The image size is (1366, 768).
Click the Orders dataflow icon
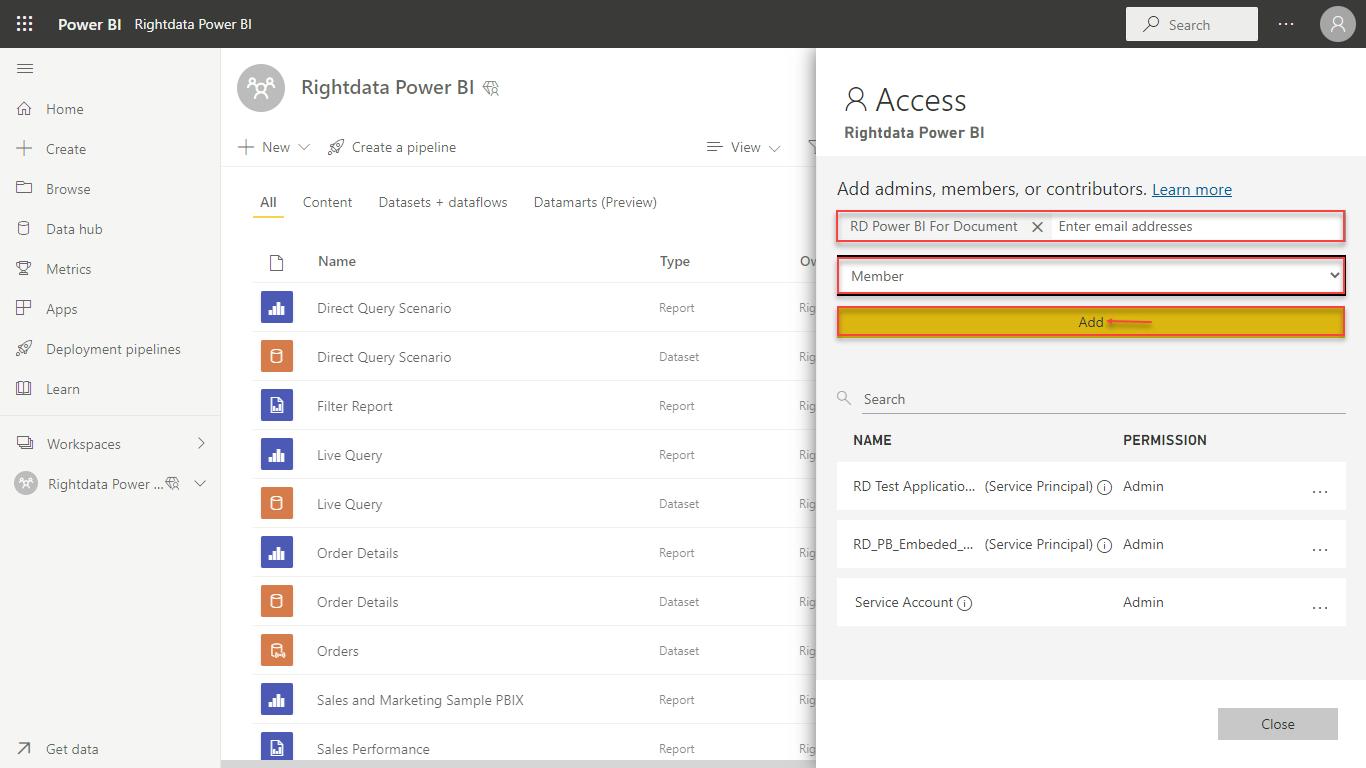[x=277, y=650]
